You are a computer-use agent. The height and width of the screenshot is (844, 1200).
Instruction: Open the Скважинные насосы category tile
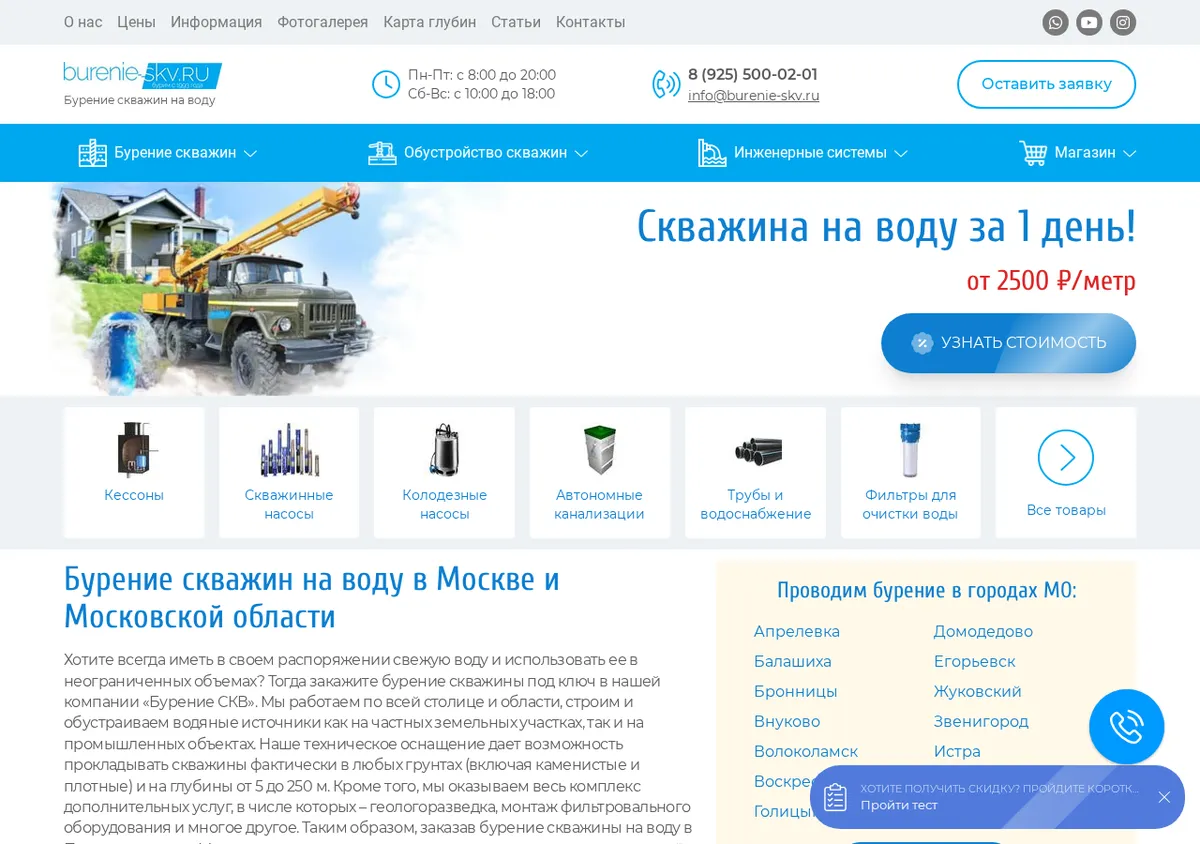pos(289,472)
